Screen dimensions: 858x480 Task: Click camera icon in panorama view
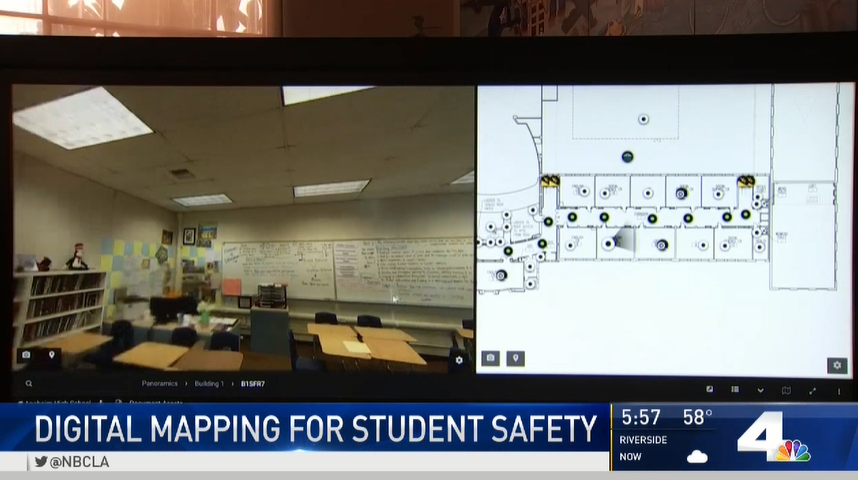[27, 355]
